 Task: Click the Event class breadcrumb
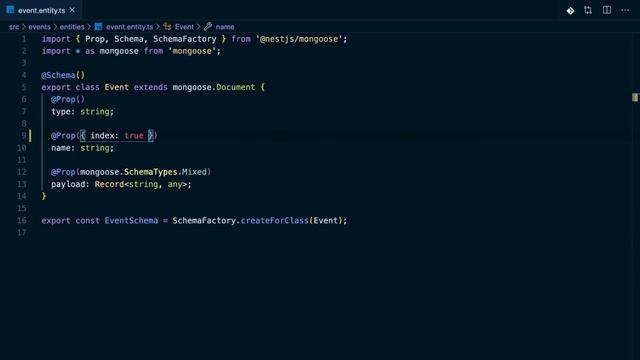(184, 27)
